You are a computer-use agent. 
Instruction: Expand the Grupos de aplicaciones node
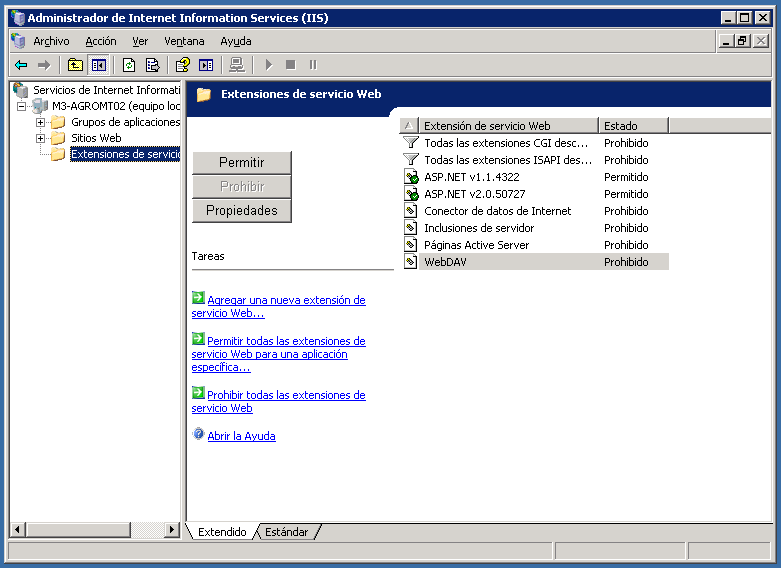coord(40,122)
